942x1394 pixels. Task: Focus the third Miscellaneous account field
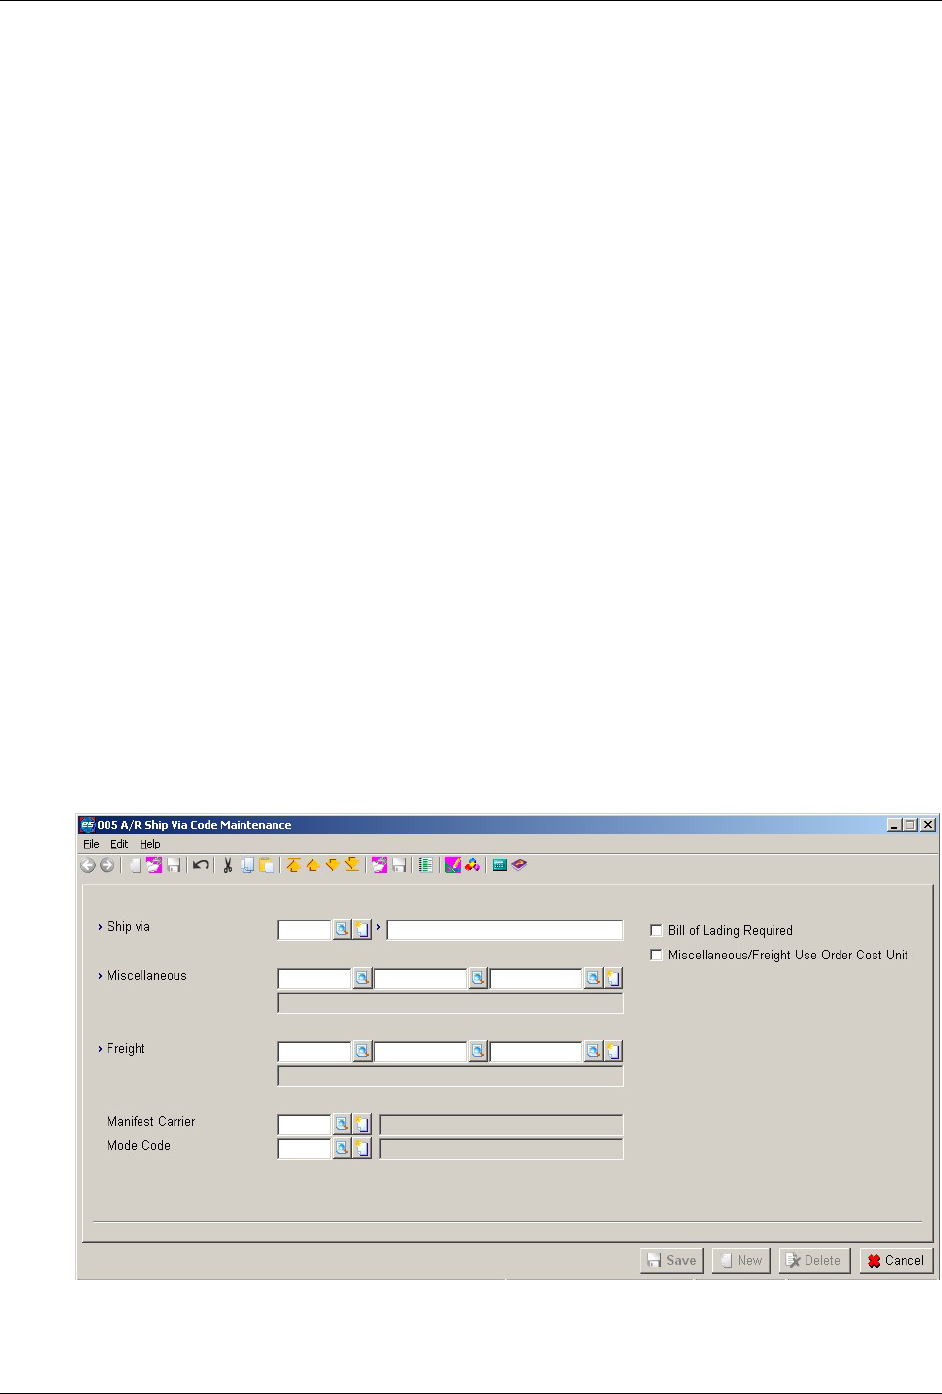click(536, 978)
